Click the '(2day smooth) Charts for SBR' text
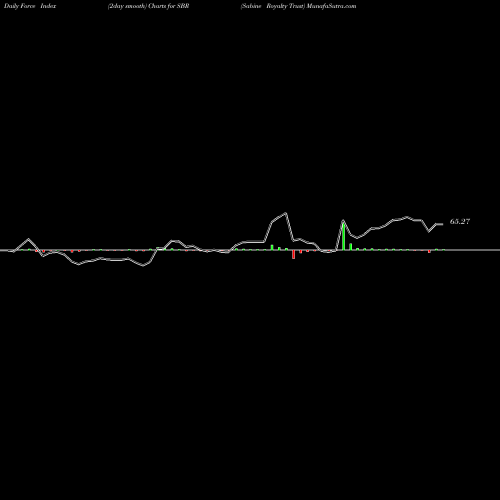Viewport: 500px width, 500px height. coord(148,6)
